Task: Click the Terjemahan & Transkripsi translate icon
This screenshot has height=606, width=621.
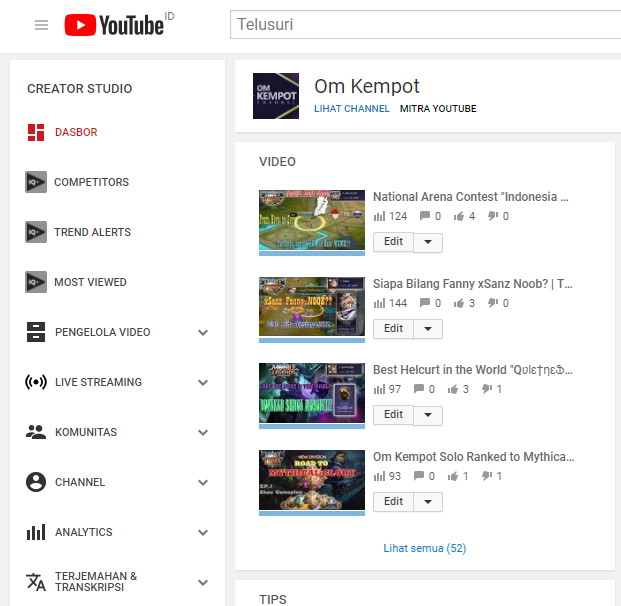Action: [x=36, y=582]
